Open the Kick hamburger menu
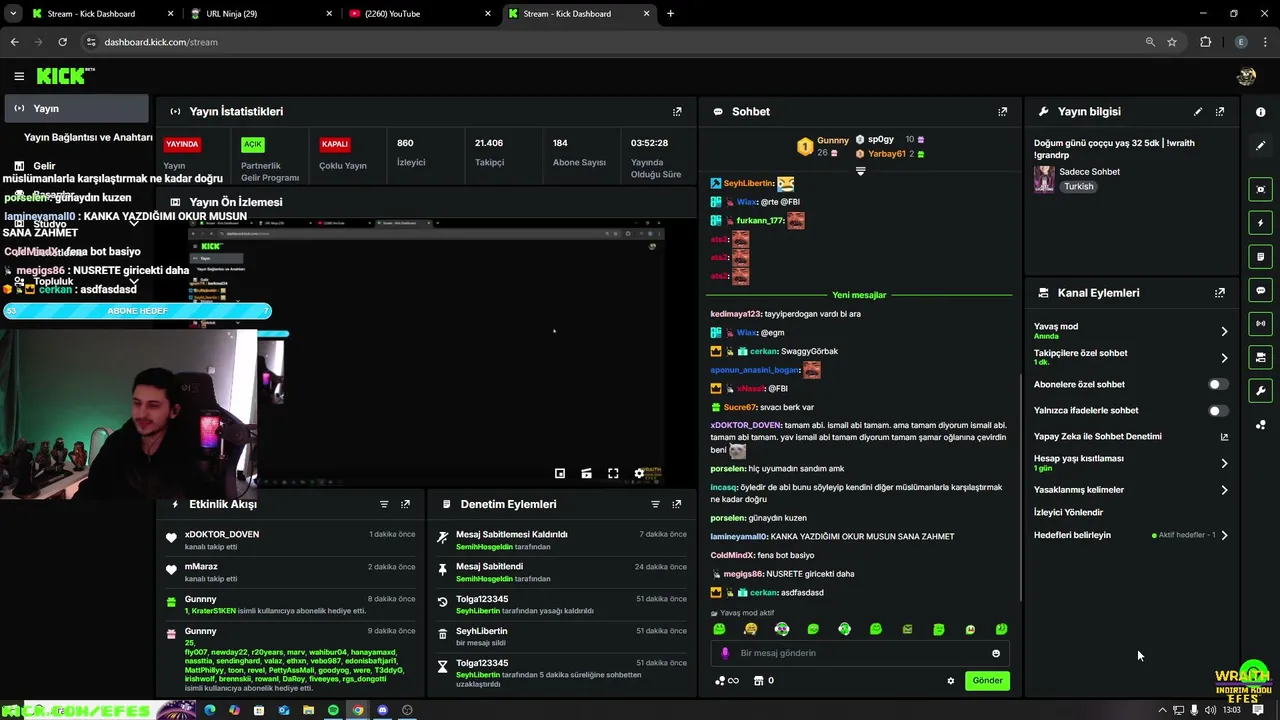Viewport: 1280px width, 720px height. [19, 76]
